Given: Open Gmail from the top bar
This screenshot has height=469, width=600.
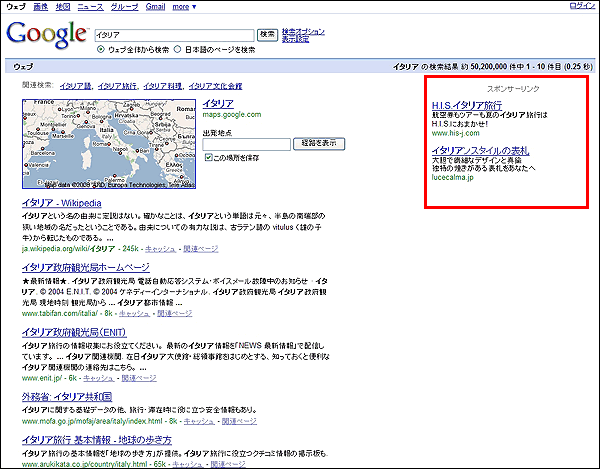Looking at the screenshot, I should 155,6.
